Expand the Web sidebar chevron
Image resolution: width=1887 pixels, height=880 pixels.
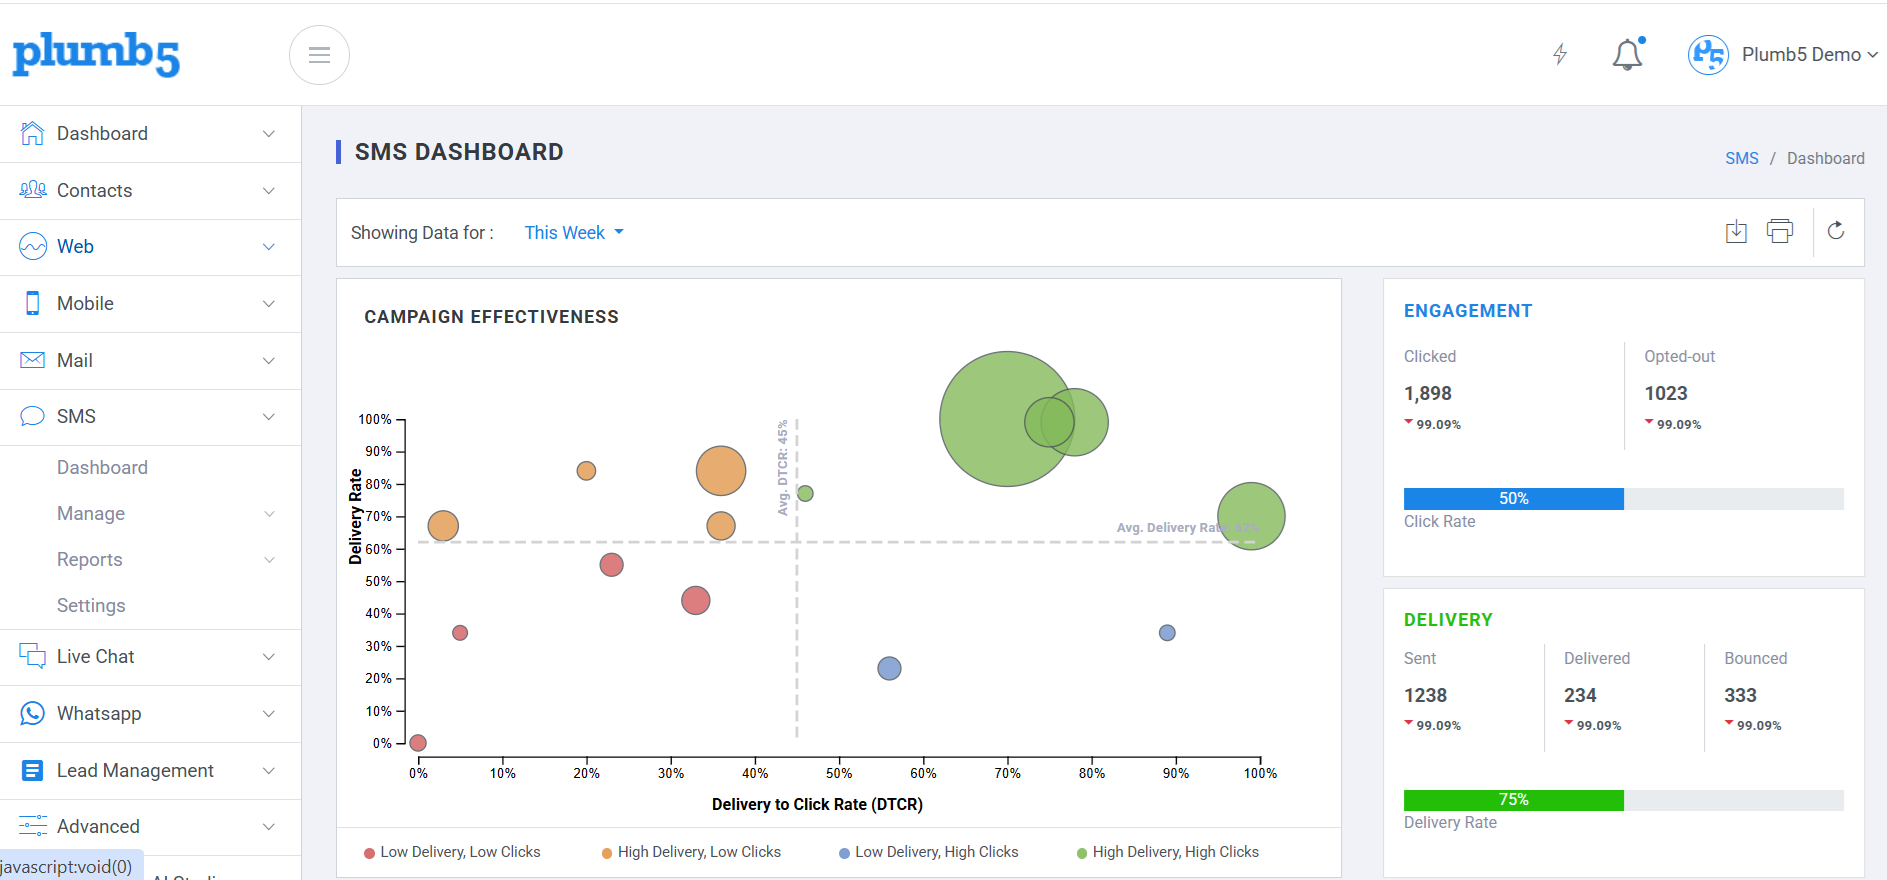(x=269, y=247)
